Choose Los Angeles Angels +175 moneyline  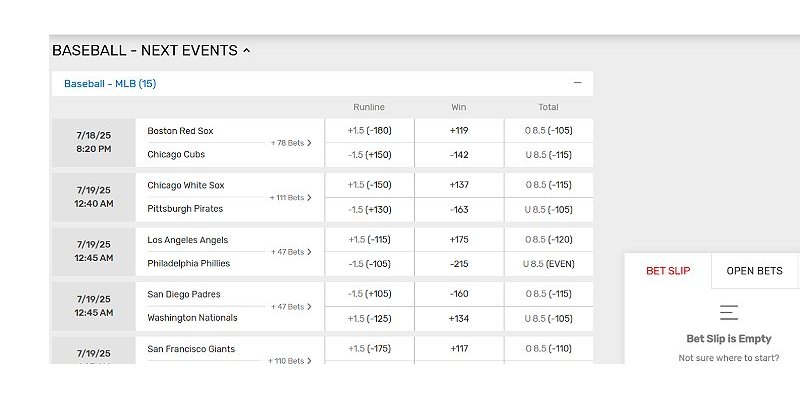point(459,240)
